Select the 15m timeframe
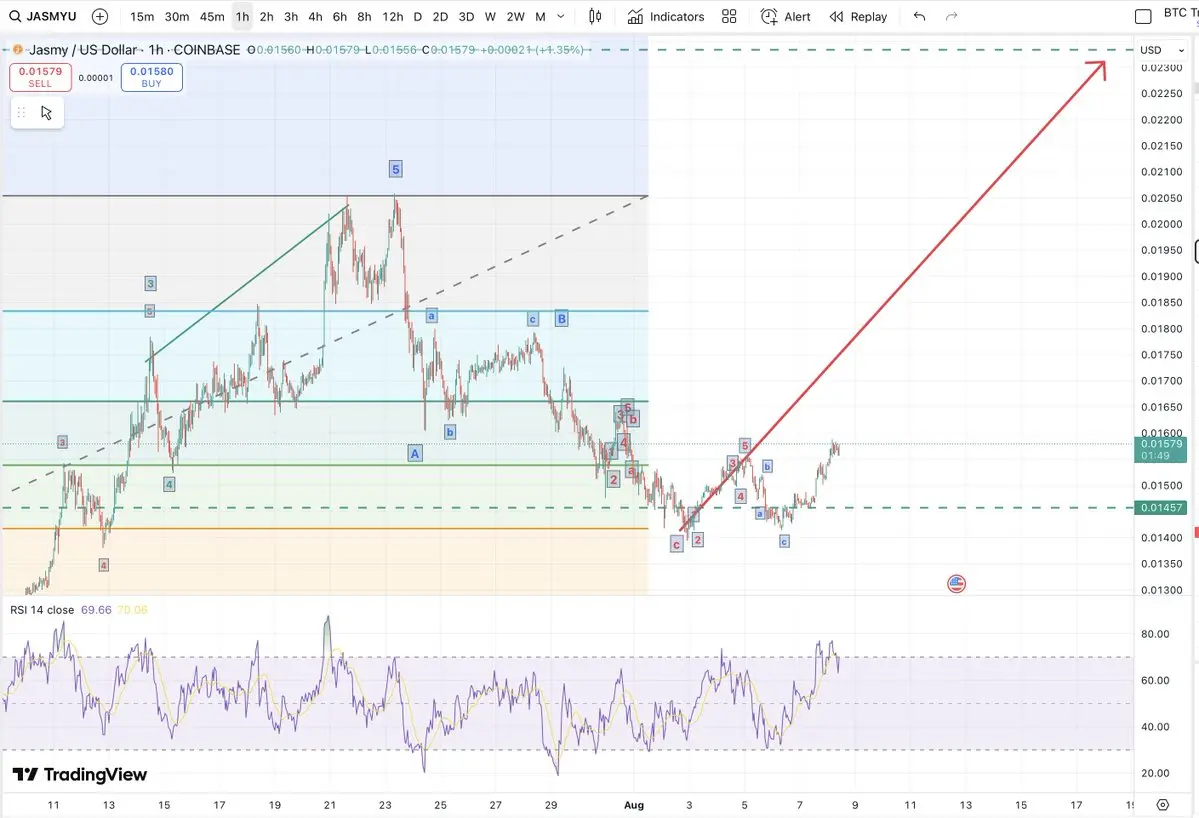This screenshot has width=1199, height=818. 141,16
